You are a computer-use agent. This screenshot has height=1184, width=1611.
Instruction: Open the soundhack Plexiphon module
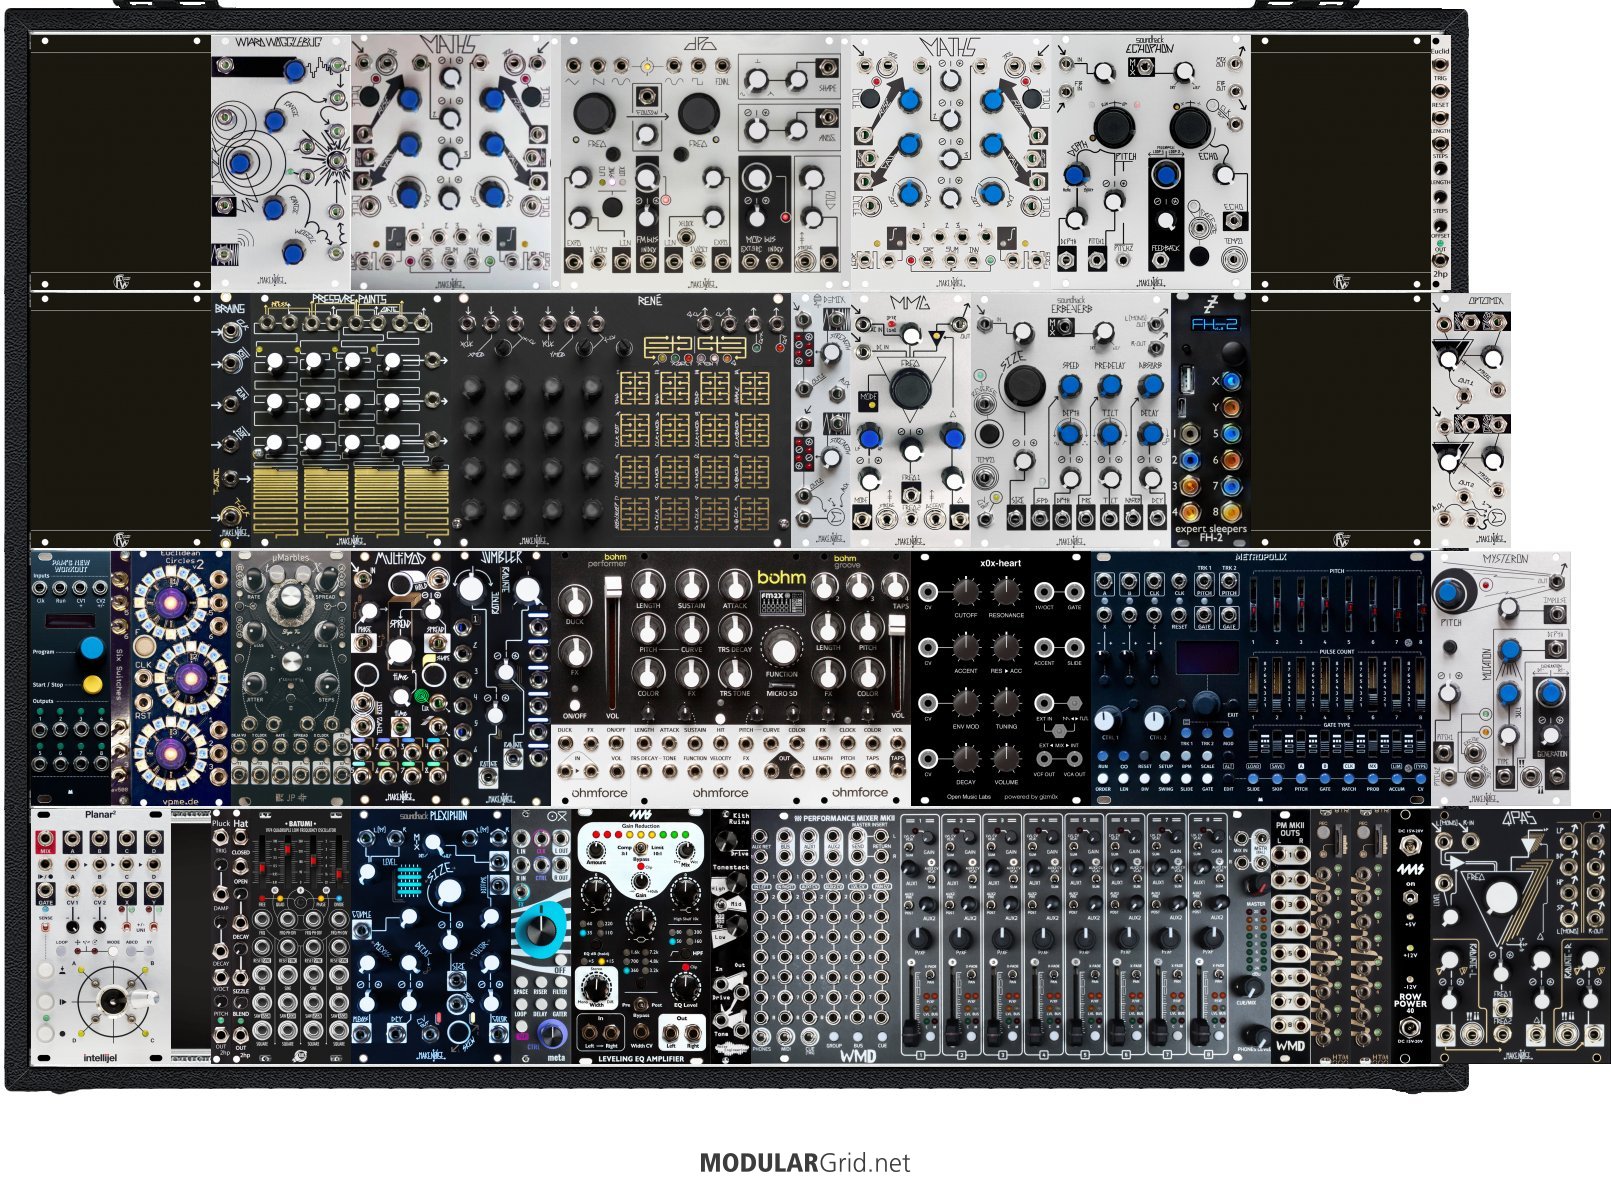pos(431,936)
